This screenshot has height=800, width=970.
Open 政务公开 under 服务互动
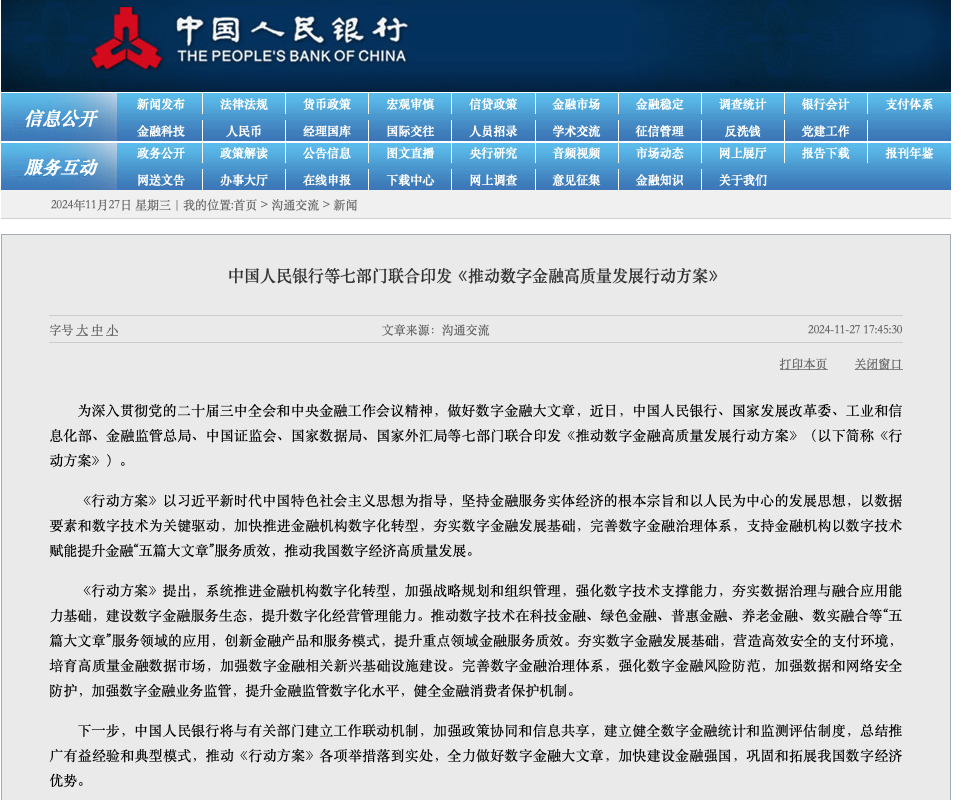click(161, 153)
